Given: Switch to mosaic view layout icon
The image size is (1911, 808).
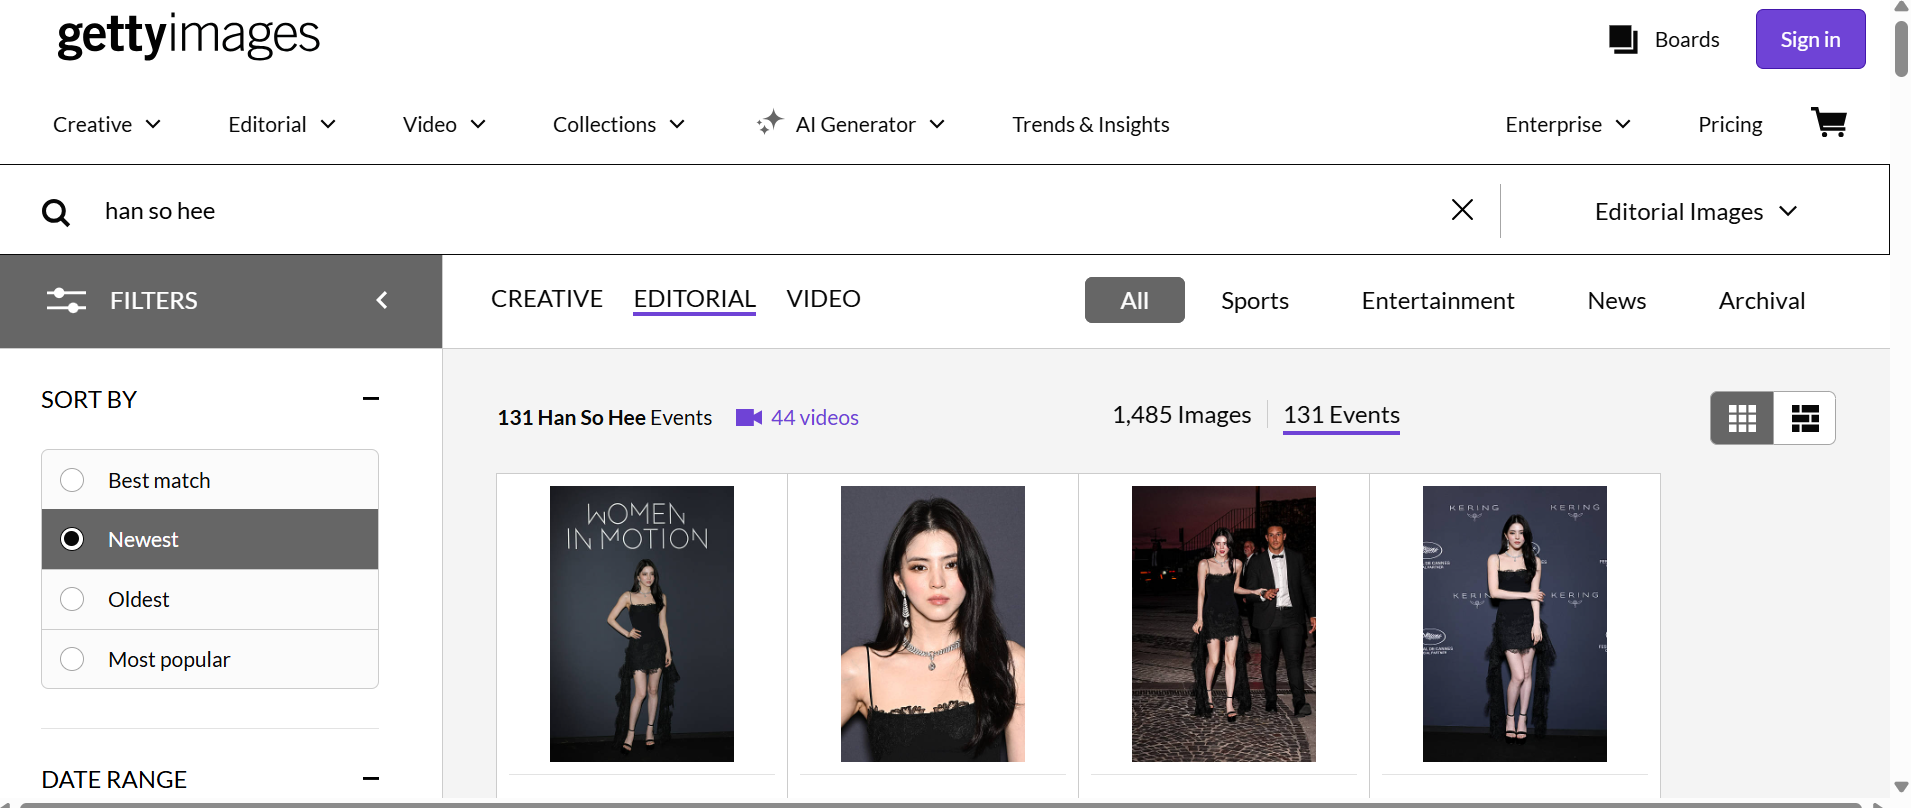Looking at the screenshot, I should [x=1804, y=418].
